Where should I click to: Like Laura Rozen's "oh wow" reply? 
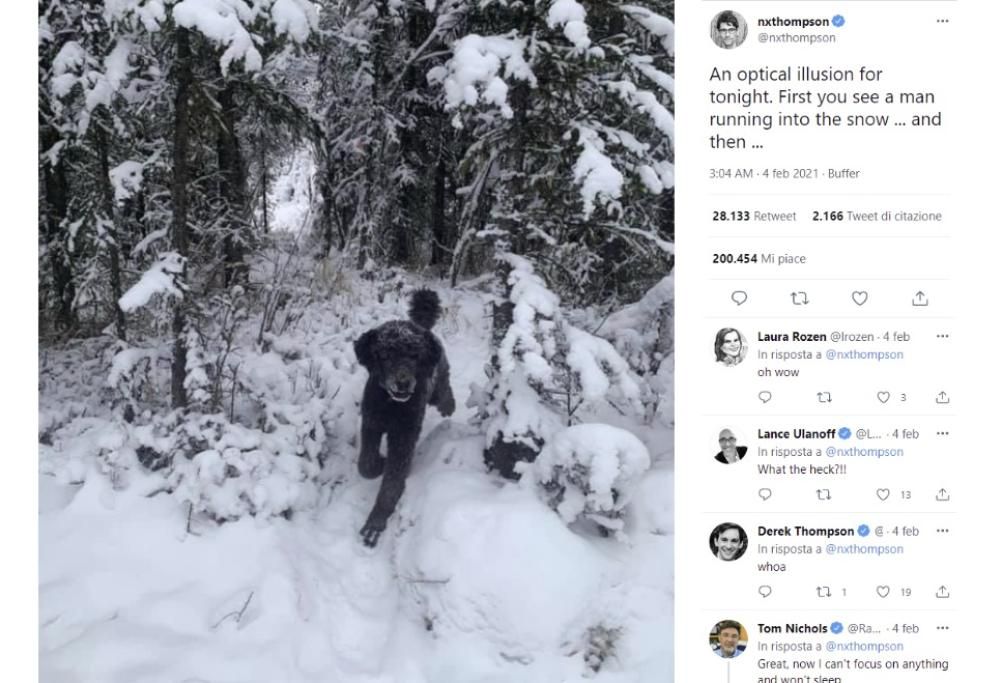click(883, 397)
